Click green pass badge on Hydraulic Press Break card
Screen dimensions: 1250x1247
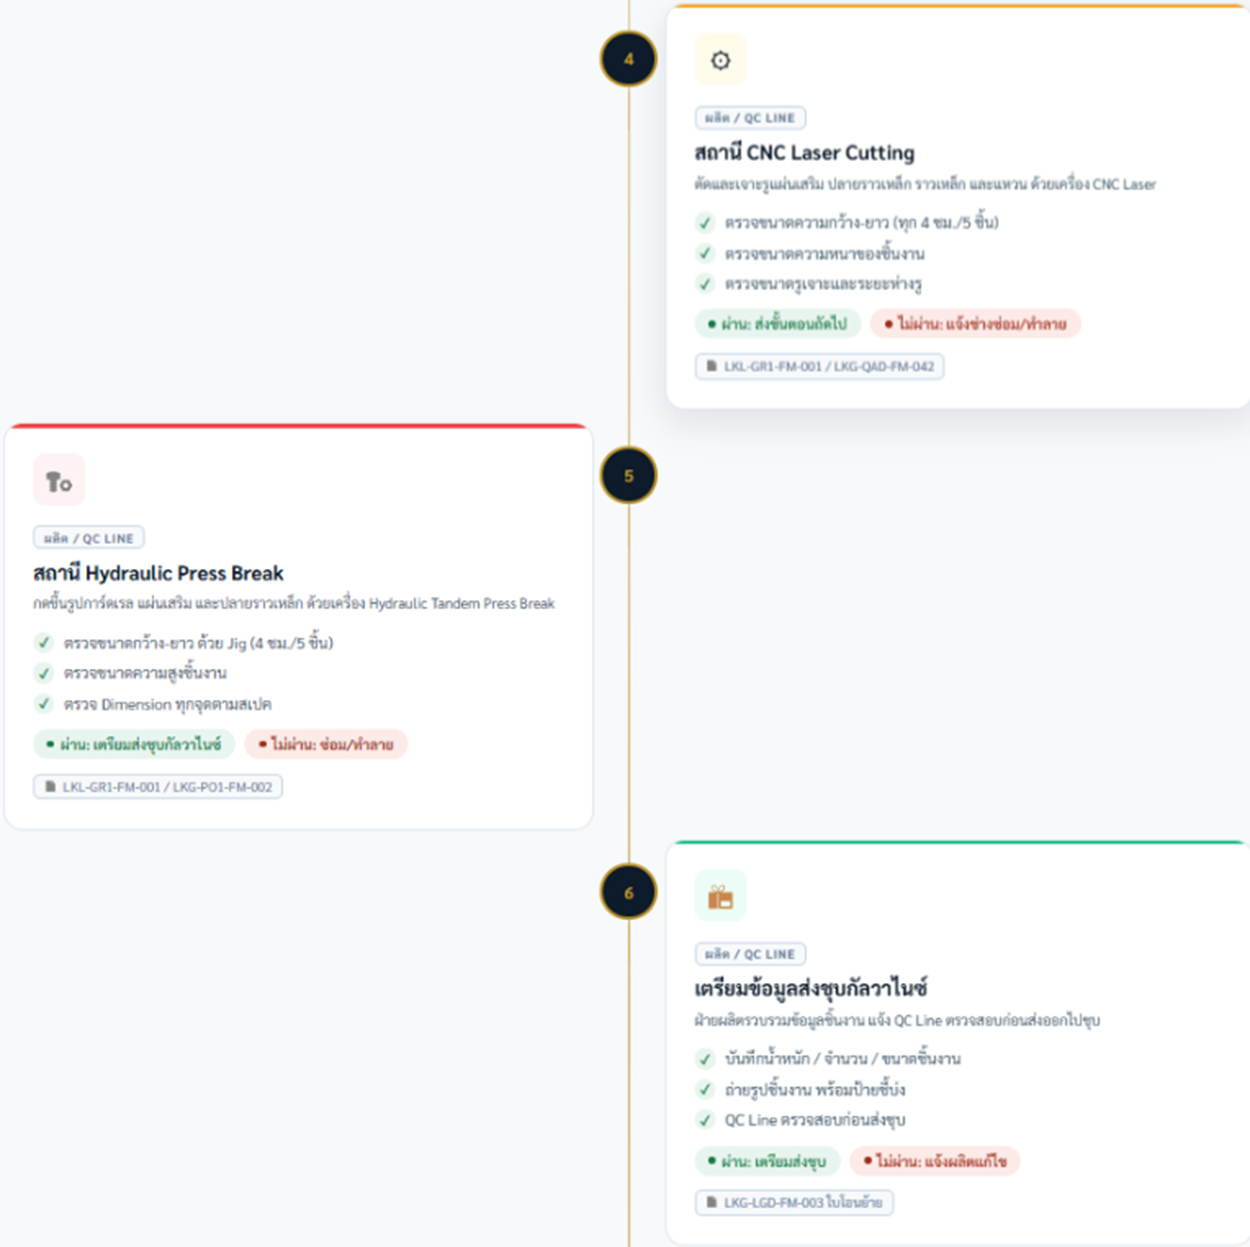pyautogui.click(x=134, y=745)
